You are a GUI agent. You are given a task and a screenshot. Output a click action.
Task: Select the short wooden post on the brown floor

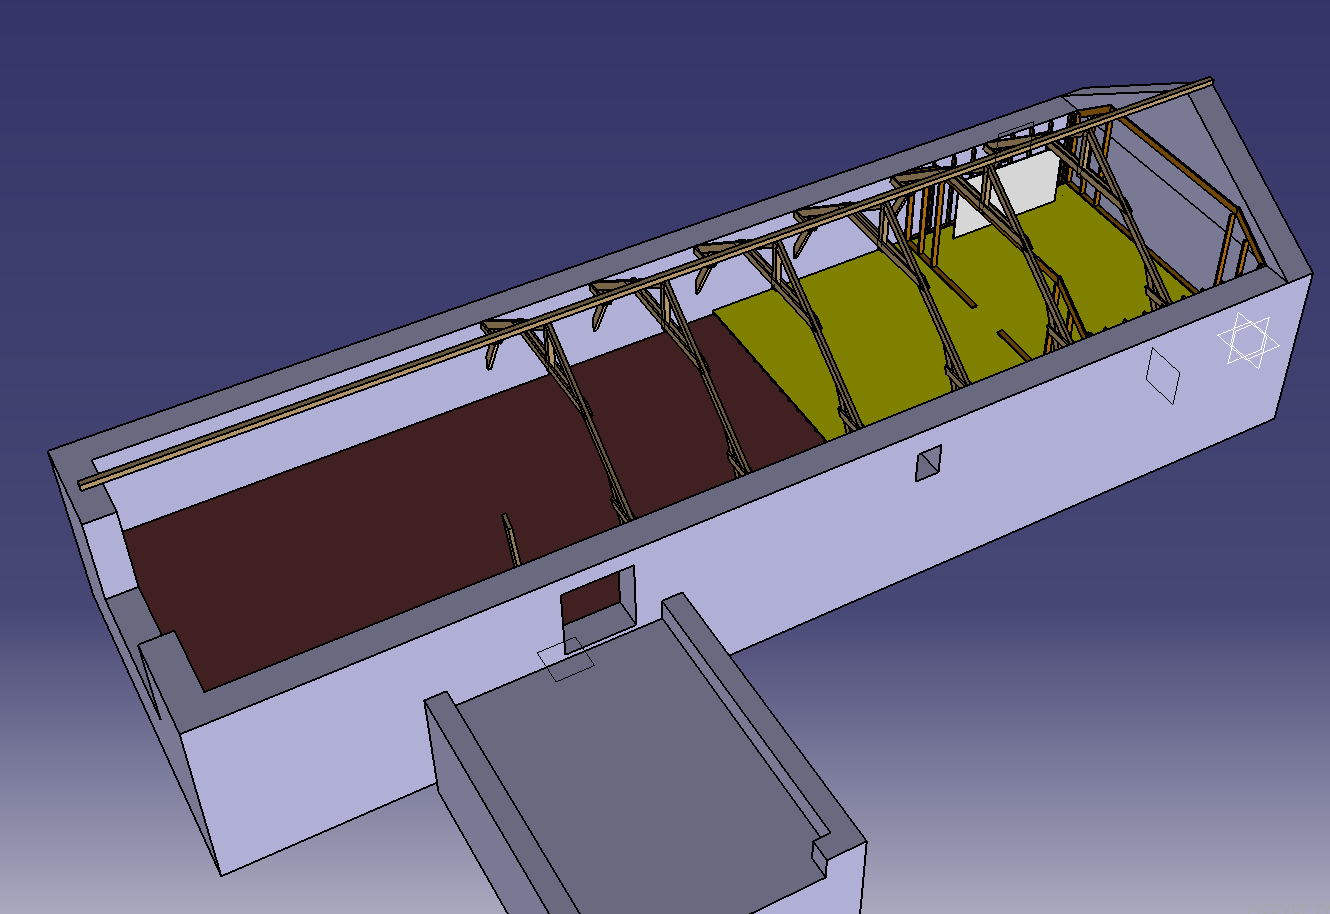(x=510, y=540)
